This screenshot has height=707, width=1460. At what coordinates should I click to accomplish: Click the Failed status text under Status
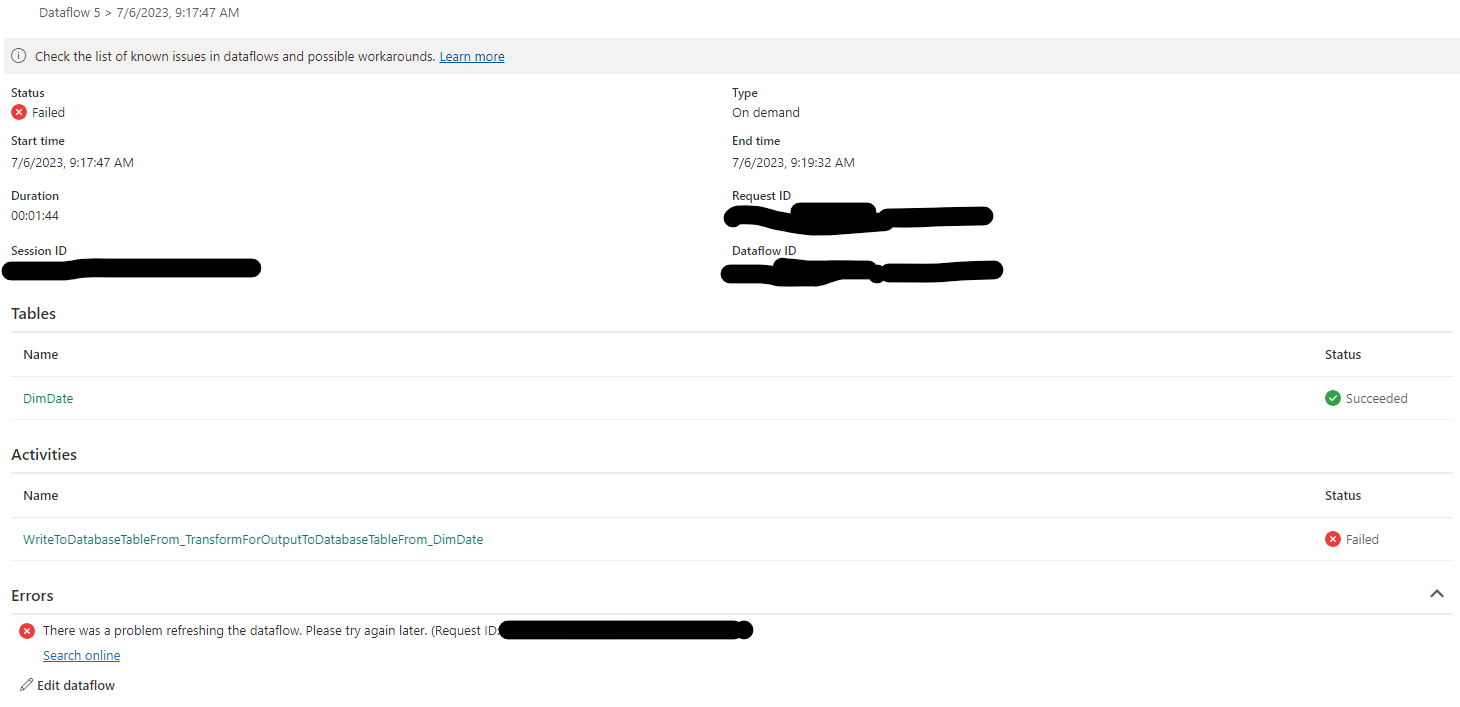[48, 113]
